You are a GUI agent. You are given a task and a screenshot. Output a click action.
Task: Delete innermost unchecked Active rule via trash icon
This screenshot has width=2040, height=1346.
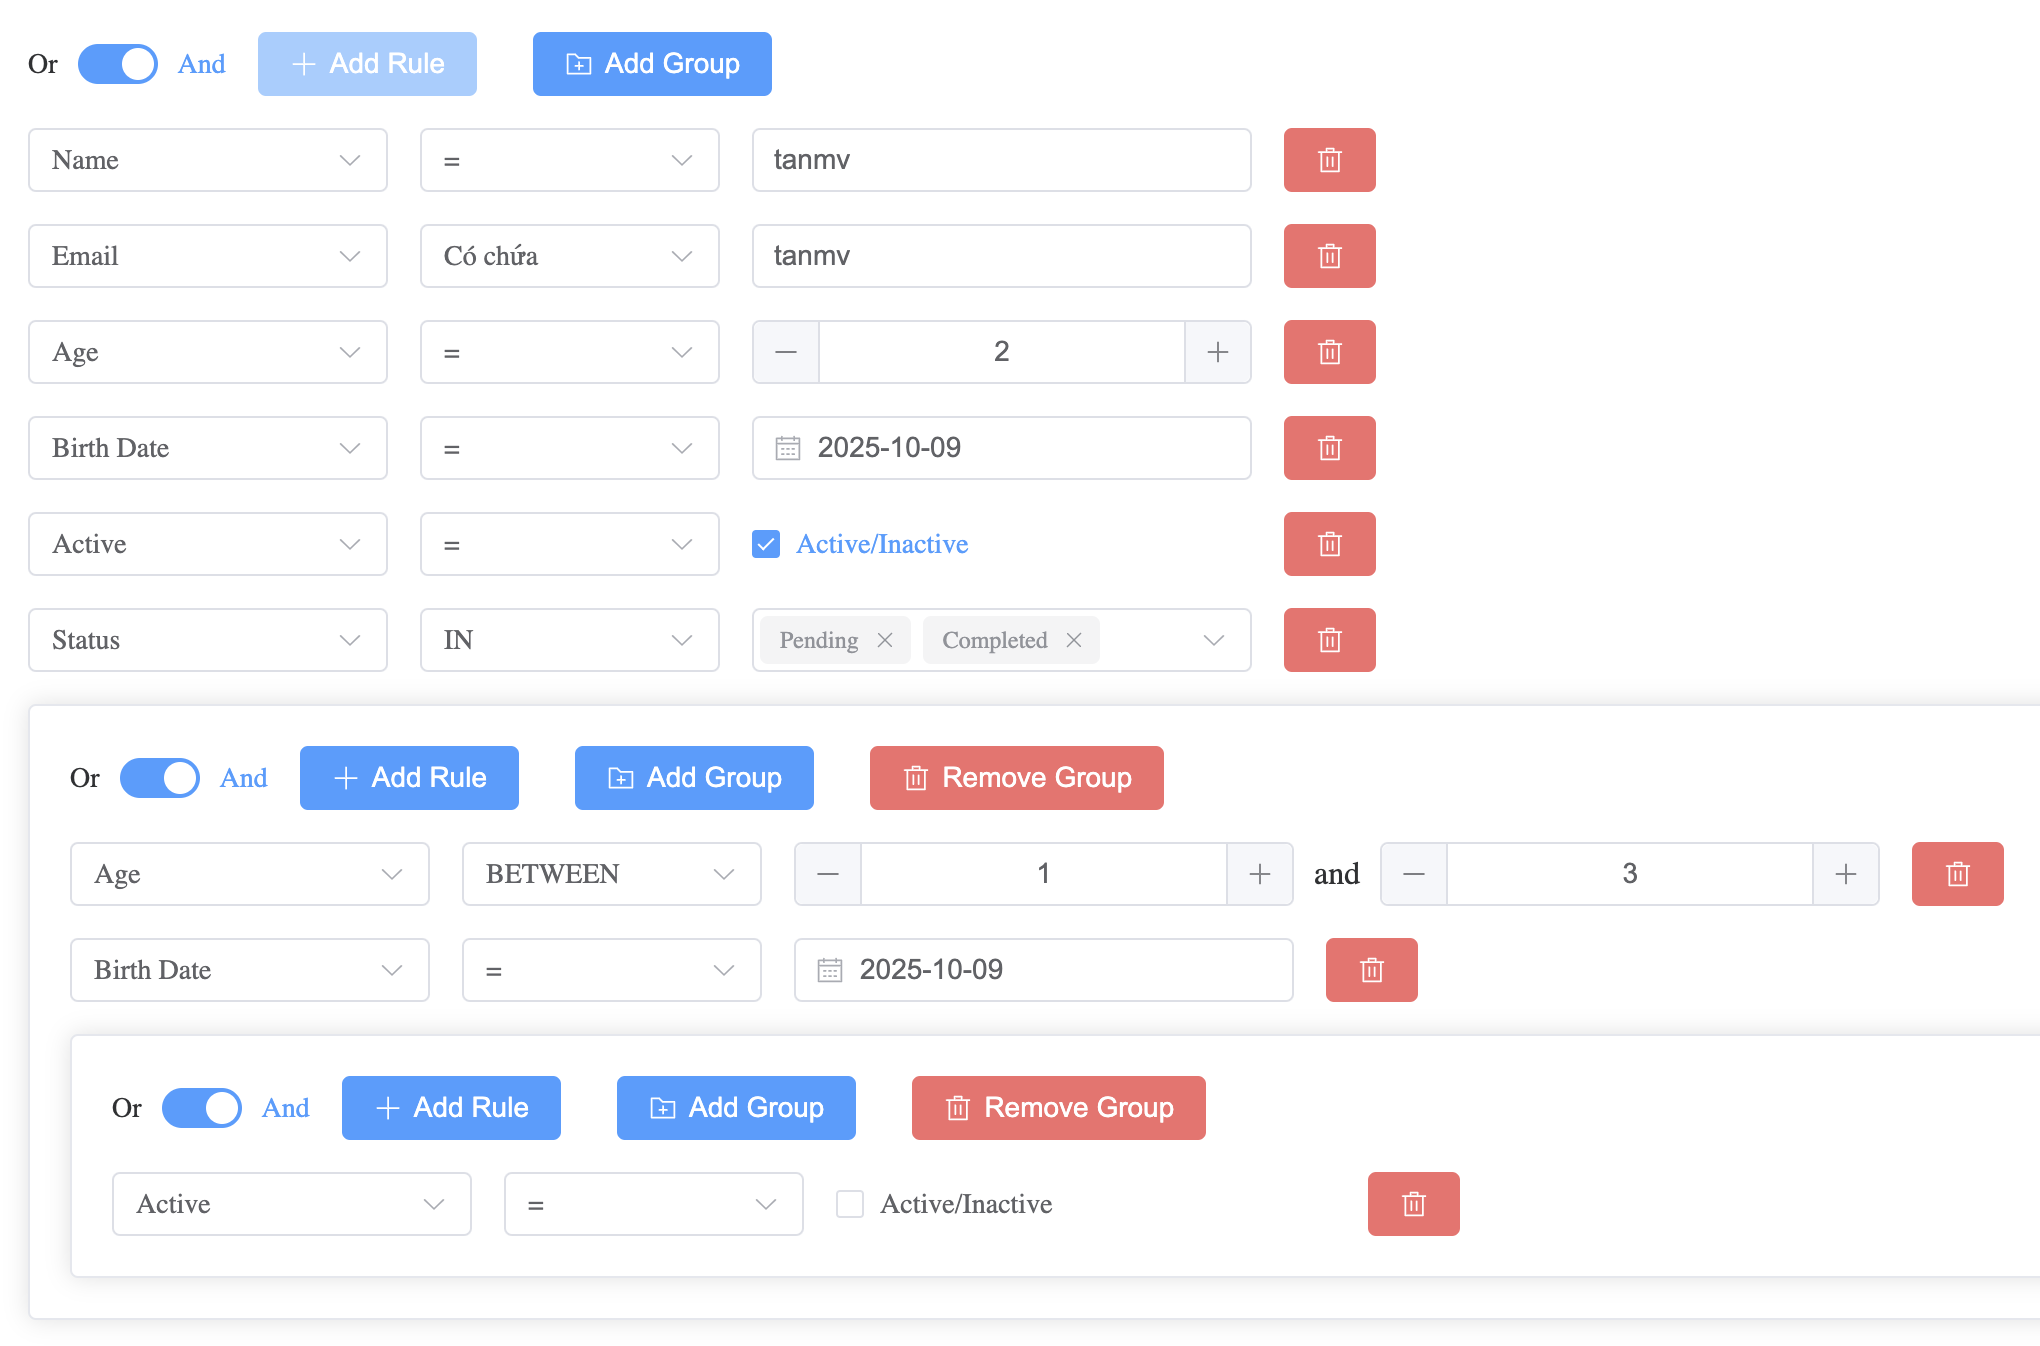[x=1413, y=1204]
